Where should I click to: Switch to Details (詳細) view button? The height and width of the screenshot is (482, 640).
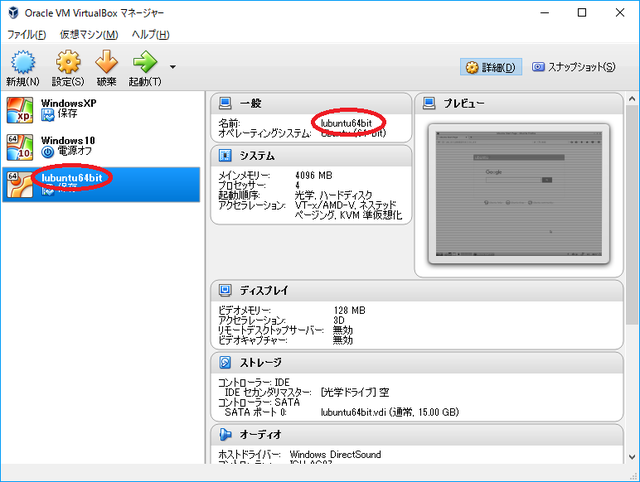[x=490, y=67]
